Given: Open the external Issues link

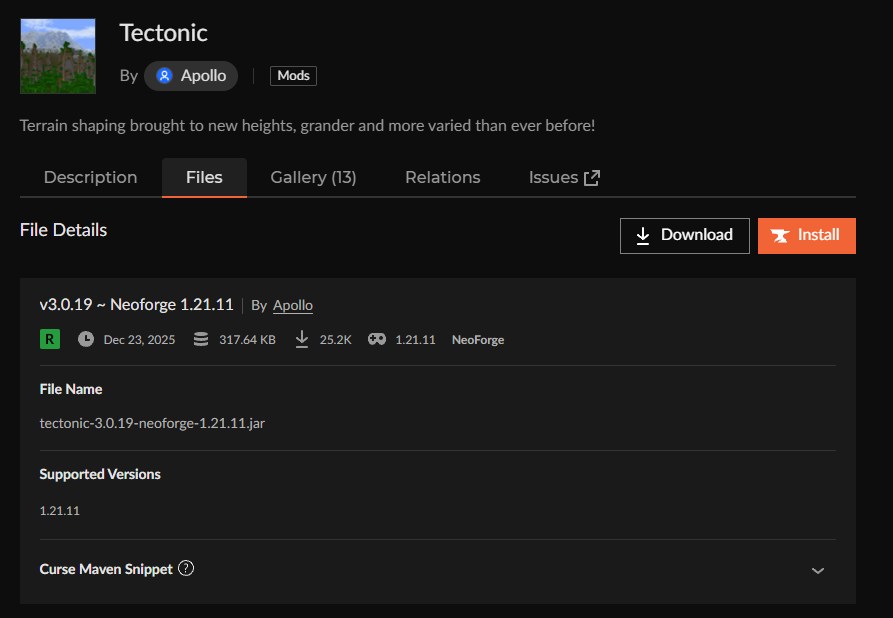Looking at the screenshot, I should [x=563, y=177].
